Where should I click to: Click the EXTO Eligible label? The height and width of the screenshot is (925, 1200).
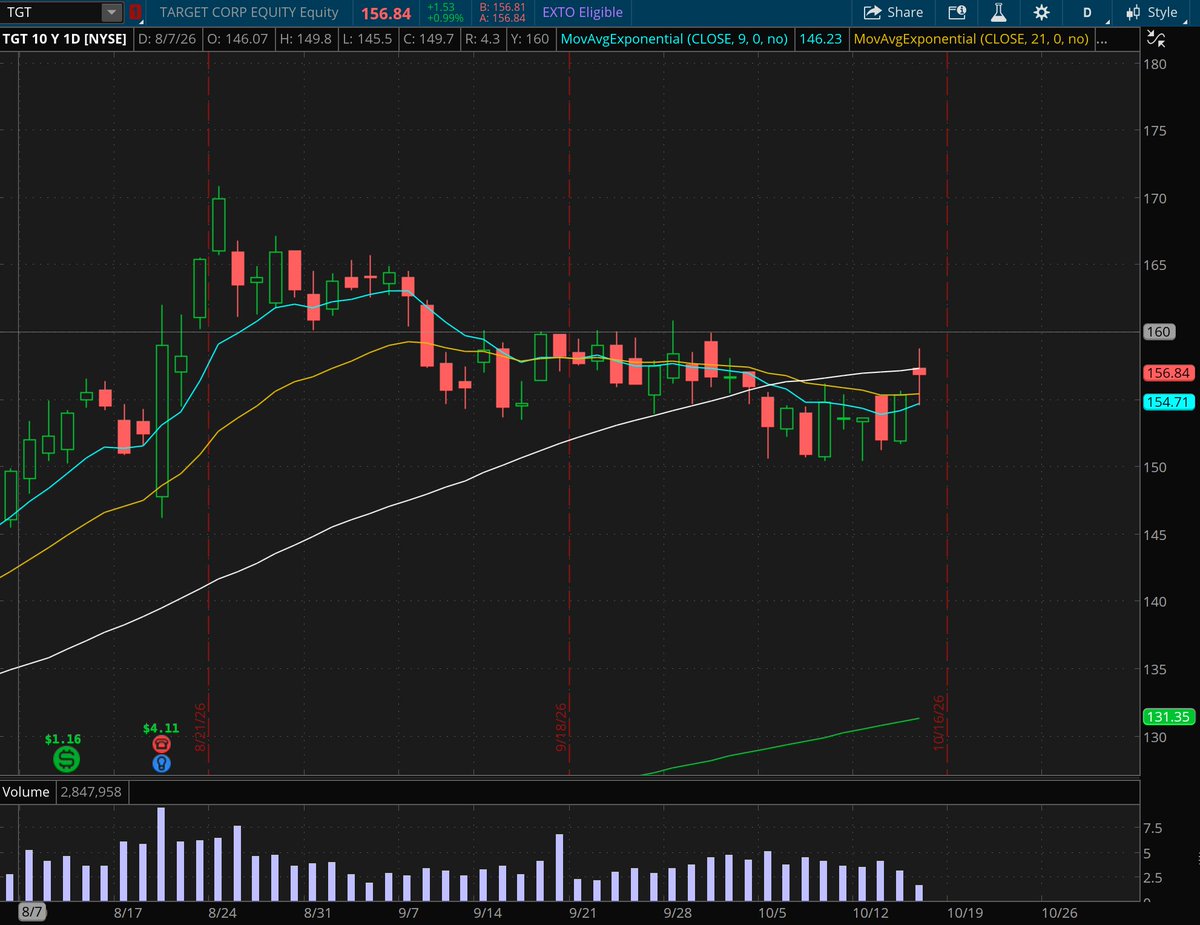click(582, 13)
